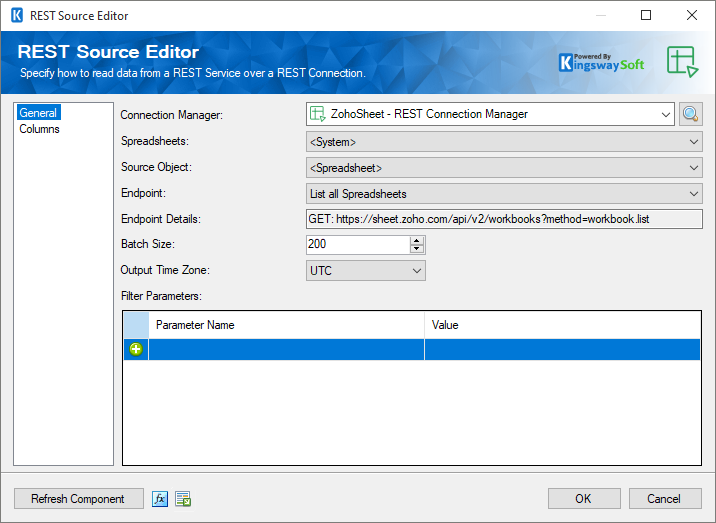Click the Filter Parameters label
Image resolution: width=716 pixels, height=523 pixels.
[x=161, y=296]
